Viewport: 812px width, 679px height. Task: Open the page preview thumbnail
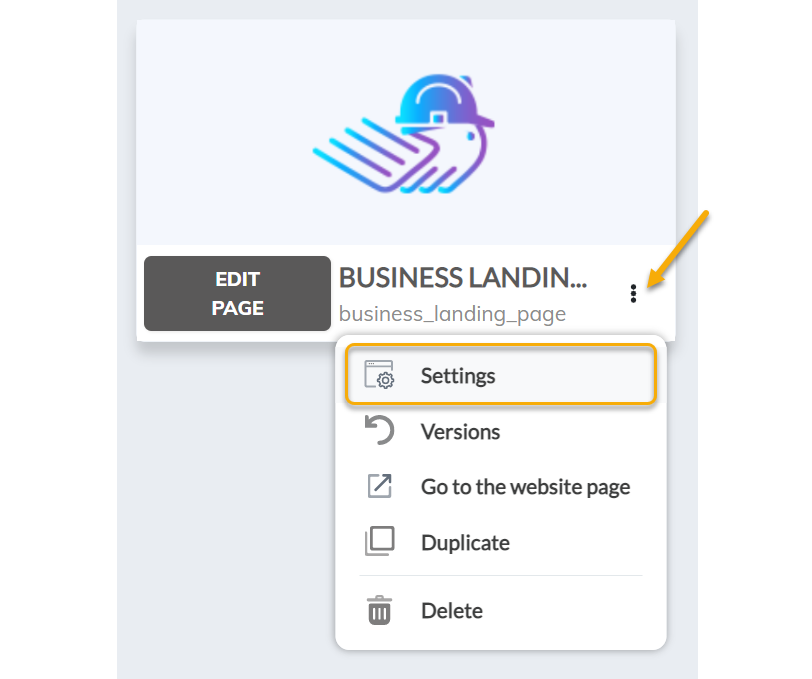tap(405, 133)
